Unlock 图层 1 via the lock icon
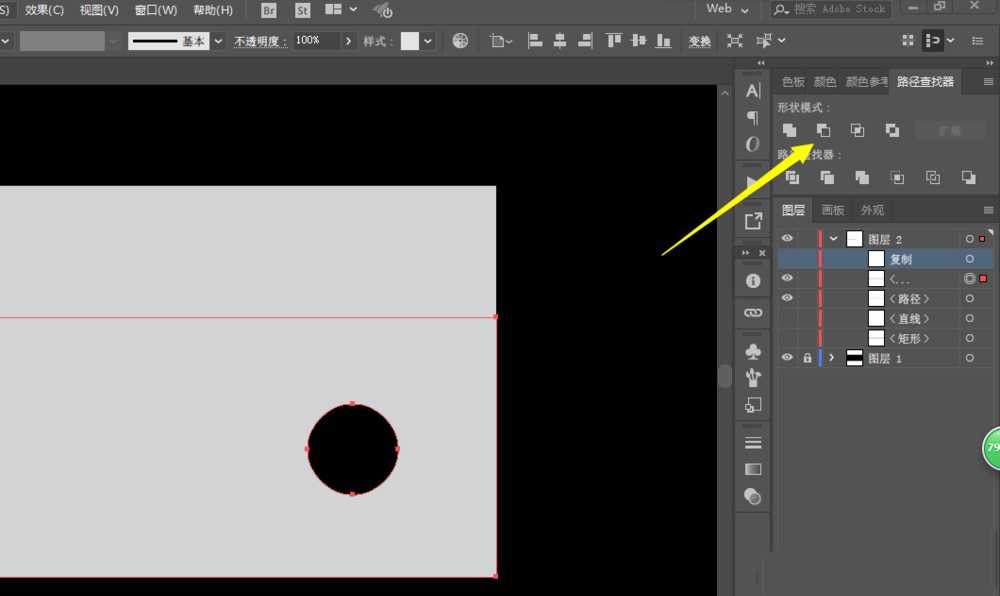Image resolution: width=1000 pixels, height=596 pixels. pyautogui.click(x=806, y=358)
